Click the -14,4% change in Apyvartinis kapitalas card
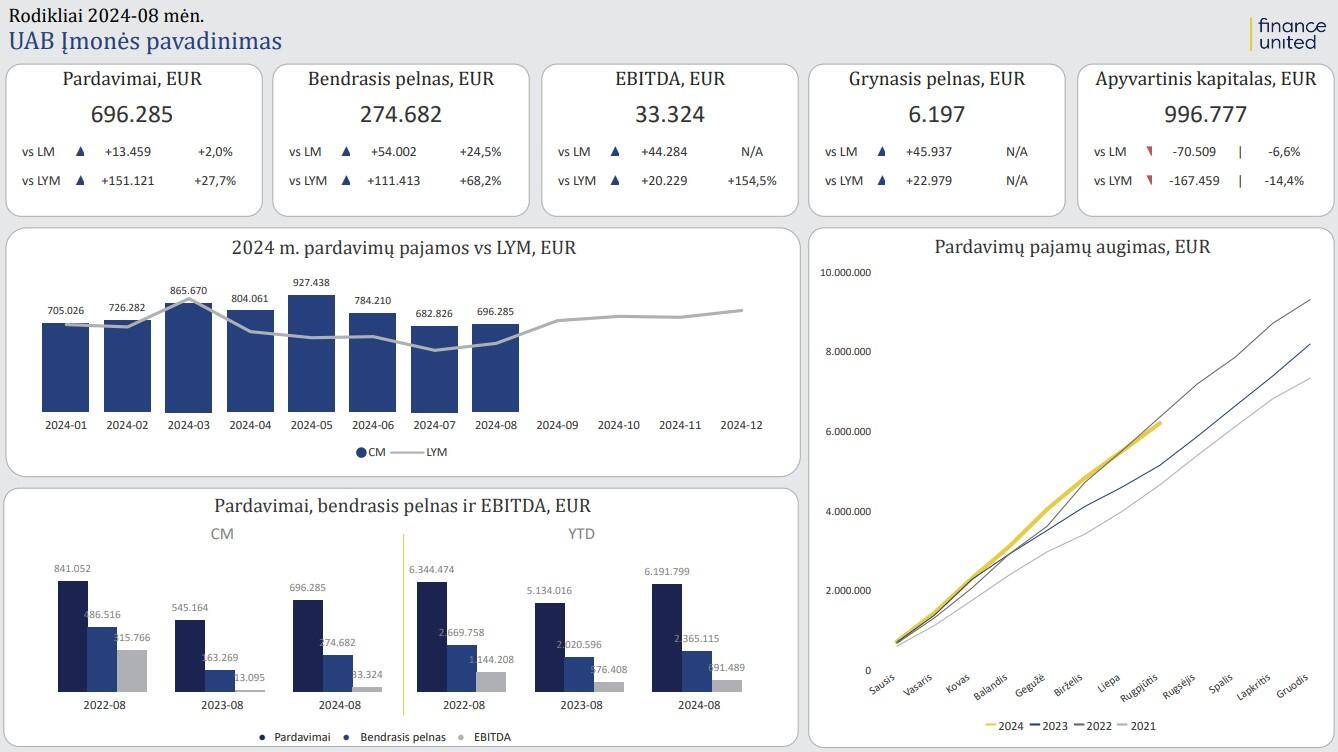Screen dimensions: 1338x752 tap(1283, 181)
